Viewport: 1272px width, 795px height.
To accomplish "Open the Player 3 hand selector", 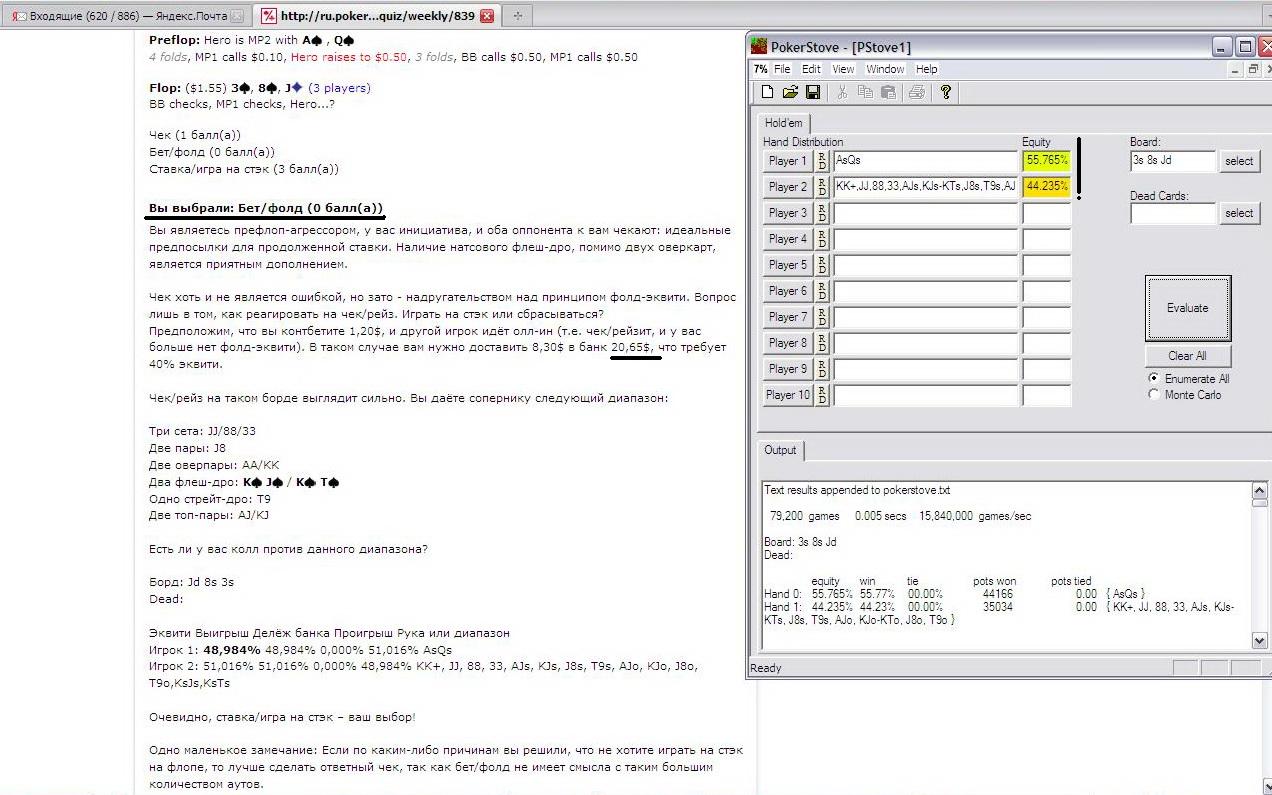I will [x=788, y=213].
